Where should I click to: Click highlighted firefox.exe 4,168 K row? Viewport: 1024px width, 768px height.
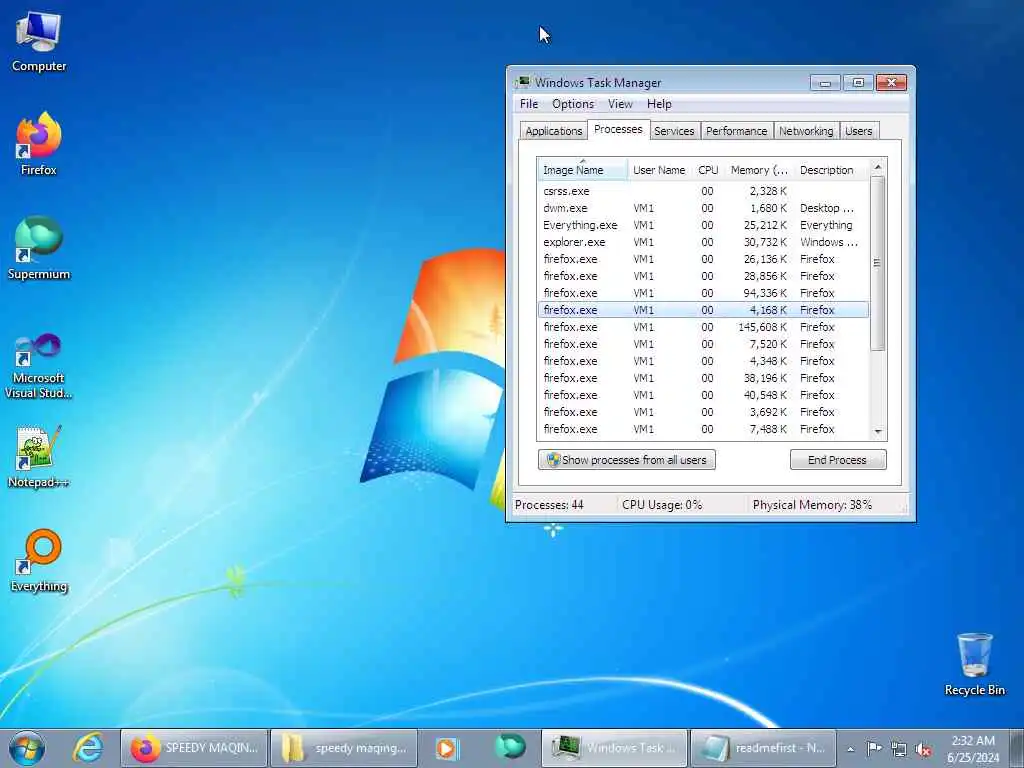coord(703,310)
